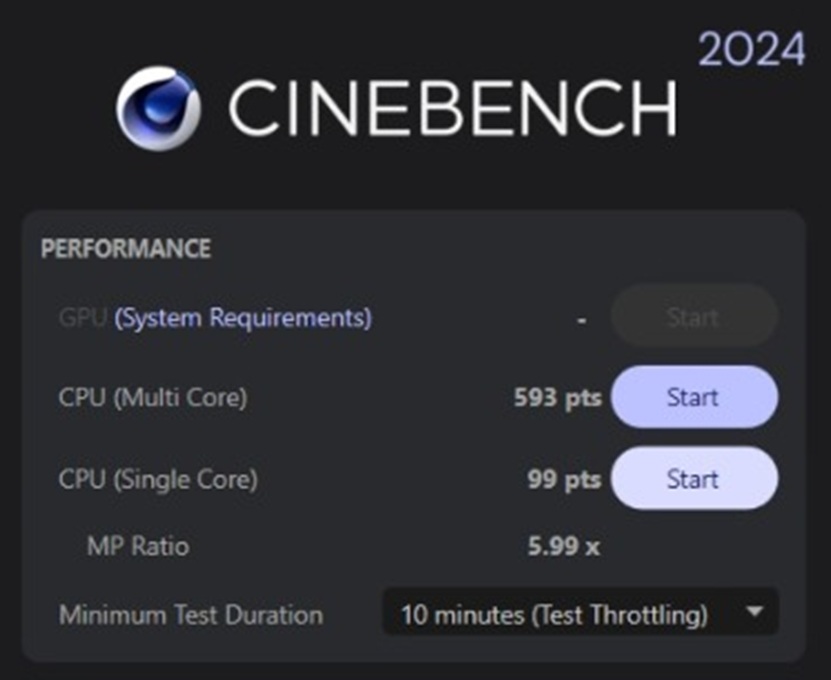This screenshot has height=680, width=831.
Task: Click the greyed-out GPU Start button
Action: point(694,316)
